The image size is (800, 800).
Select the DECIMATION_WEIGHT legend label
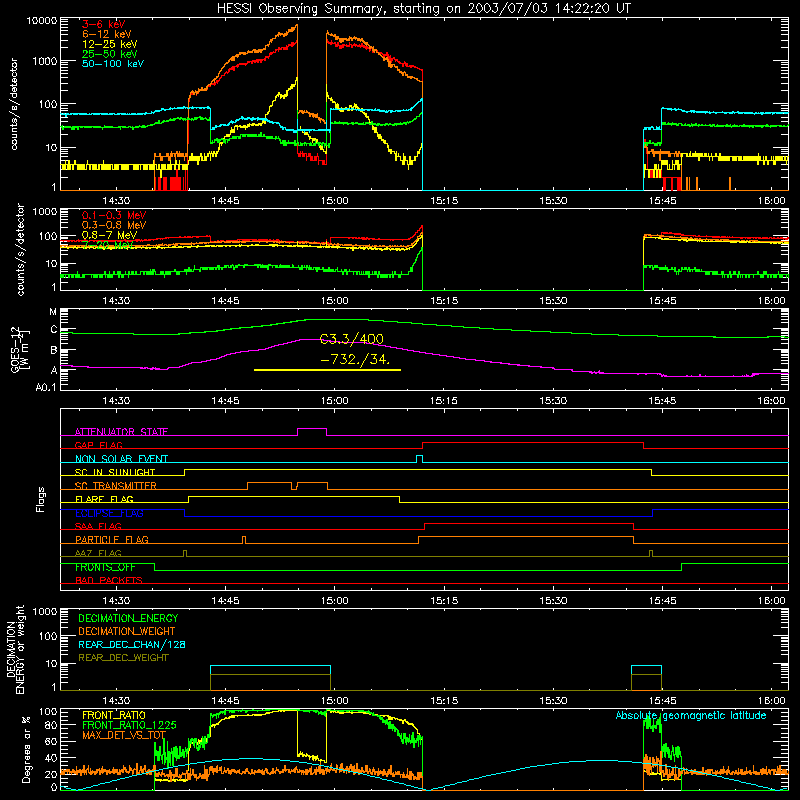coord(127,631)
